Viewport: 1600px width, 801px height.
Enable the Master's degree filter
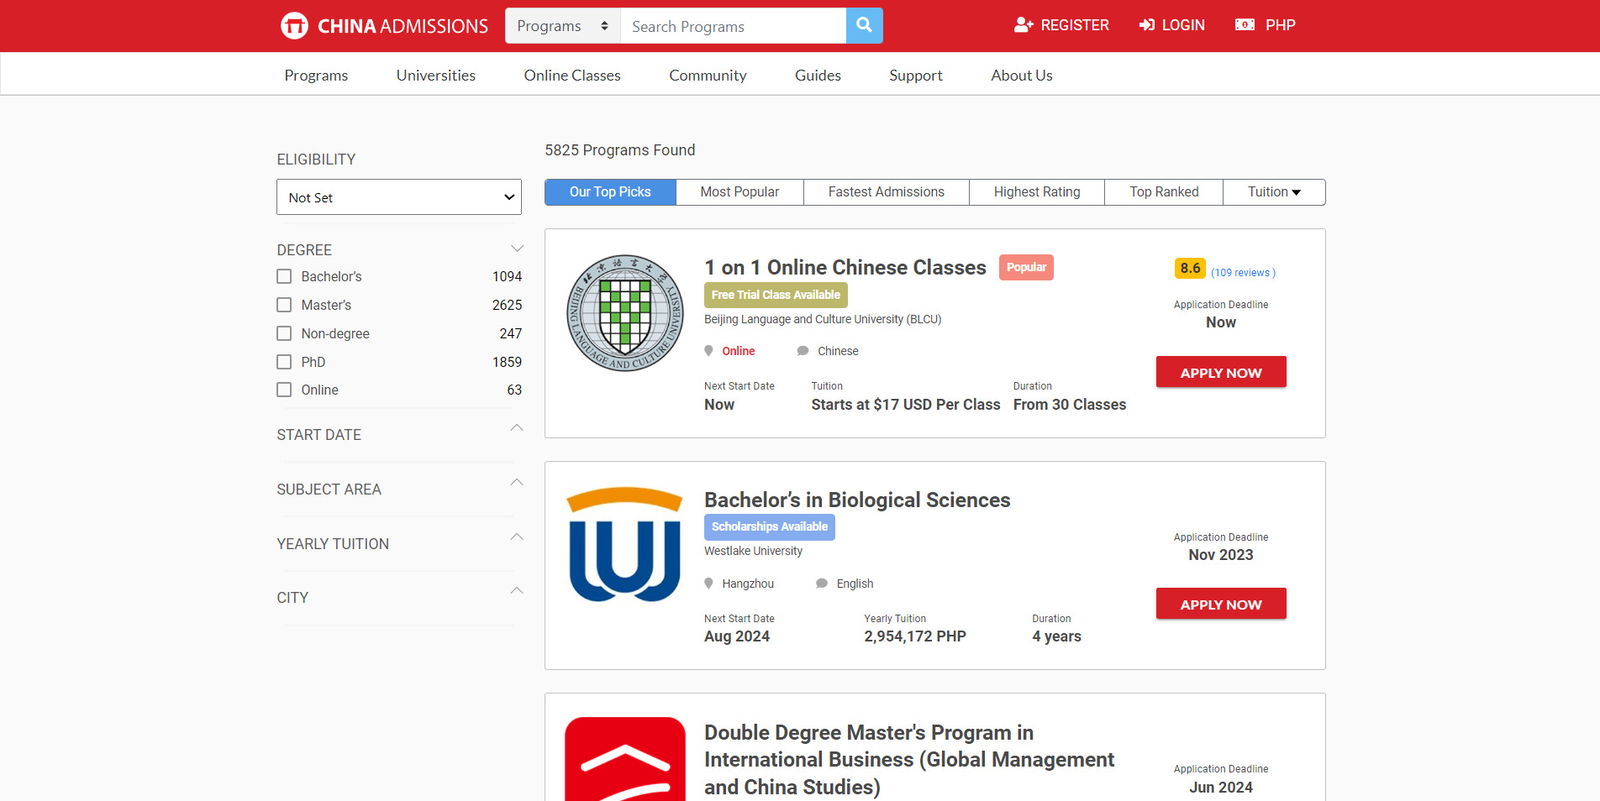[284, 305]
